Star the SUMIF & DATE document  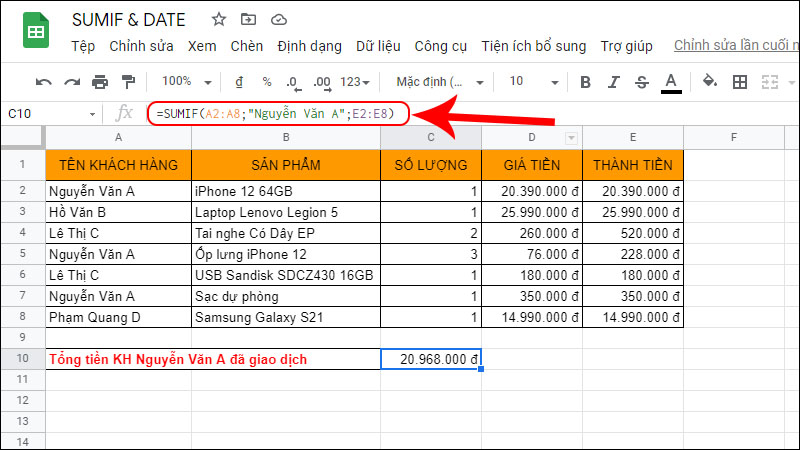point(219,19)
